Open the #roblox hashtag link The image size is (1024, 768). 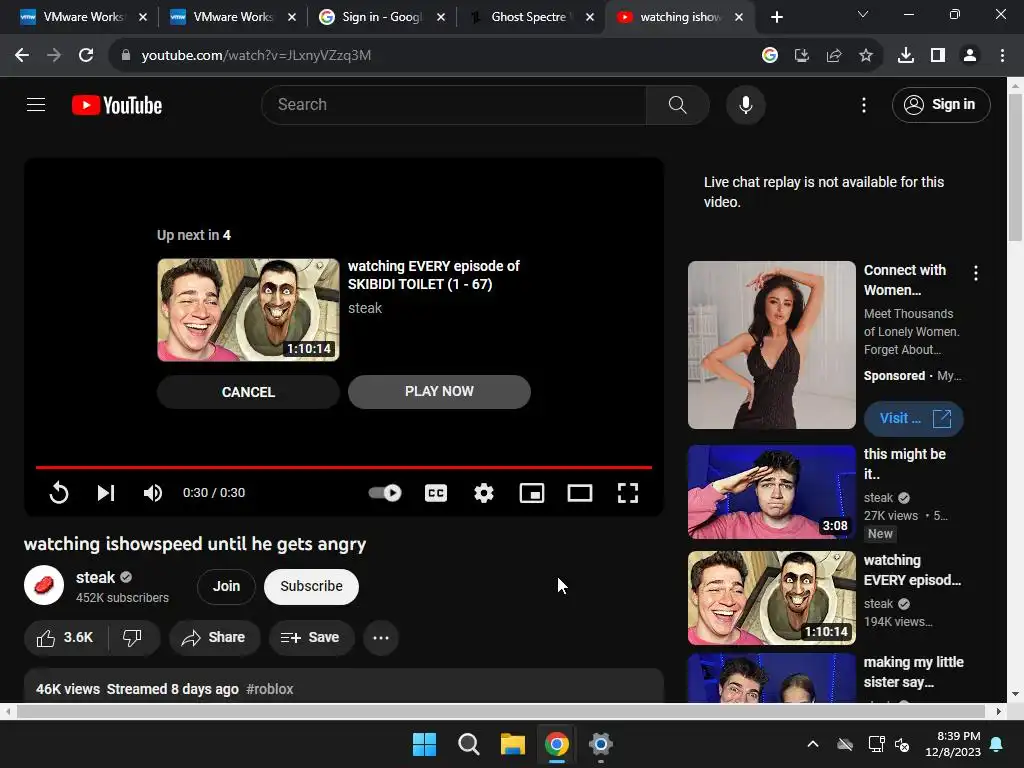coord(270,689)
